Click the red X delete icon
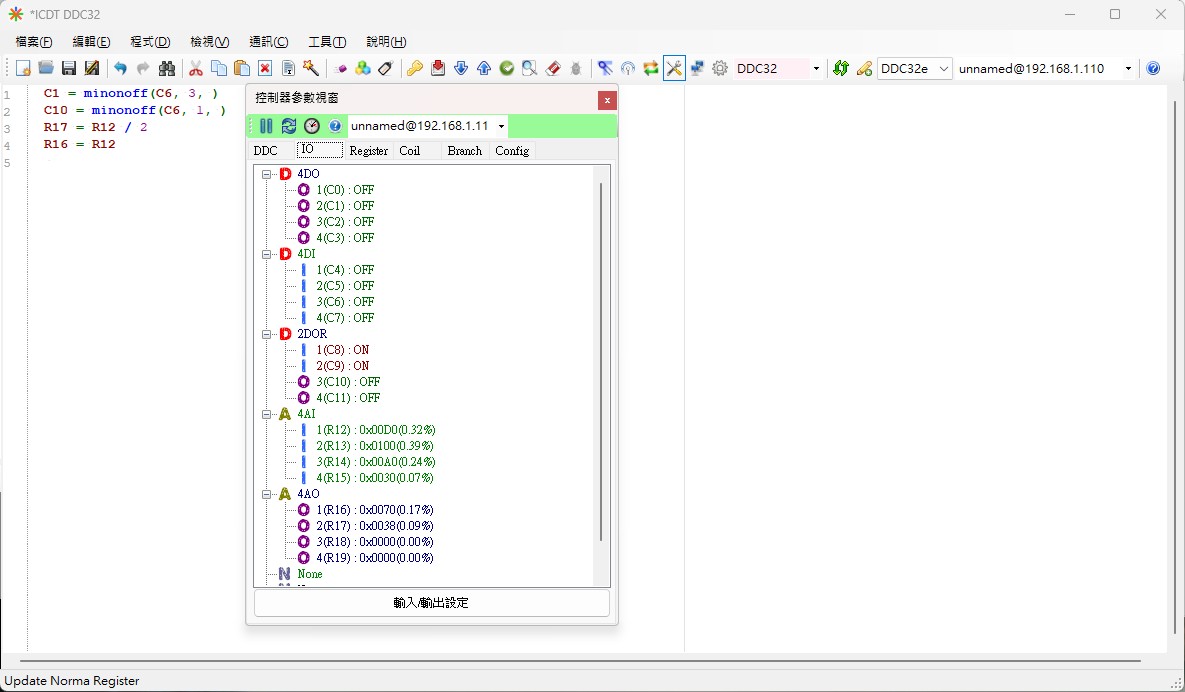 [265, 68]
